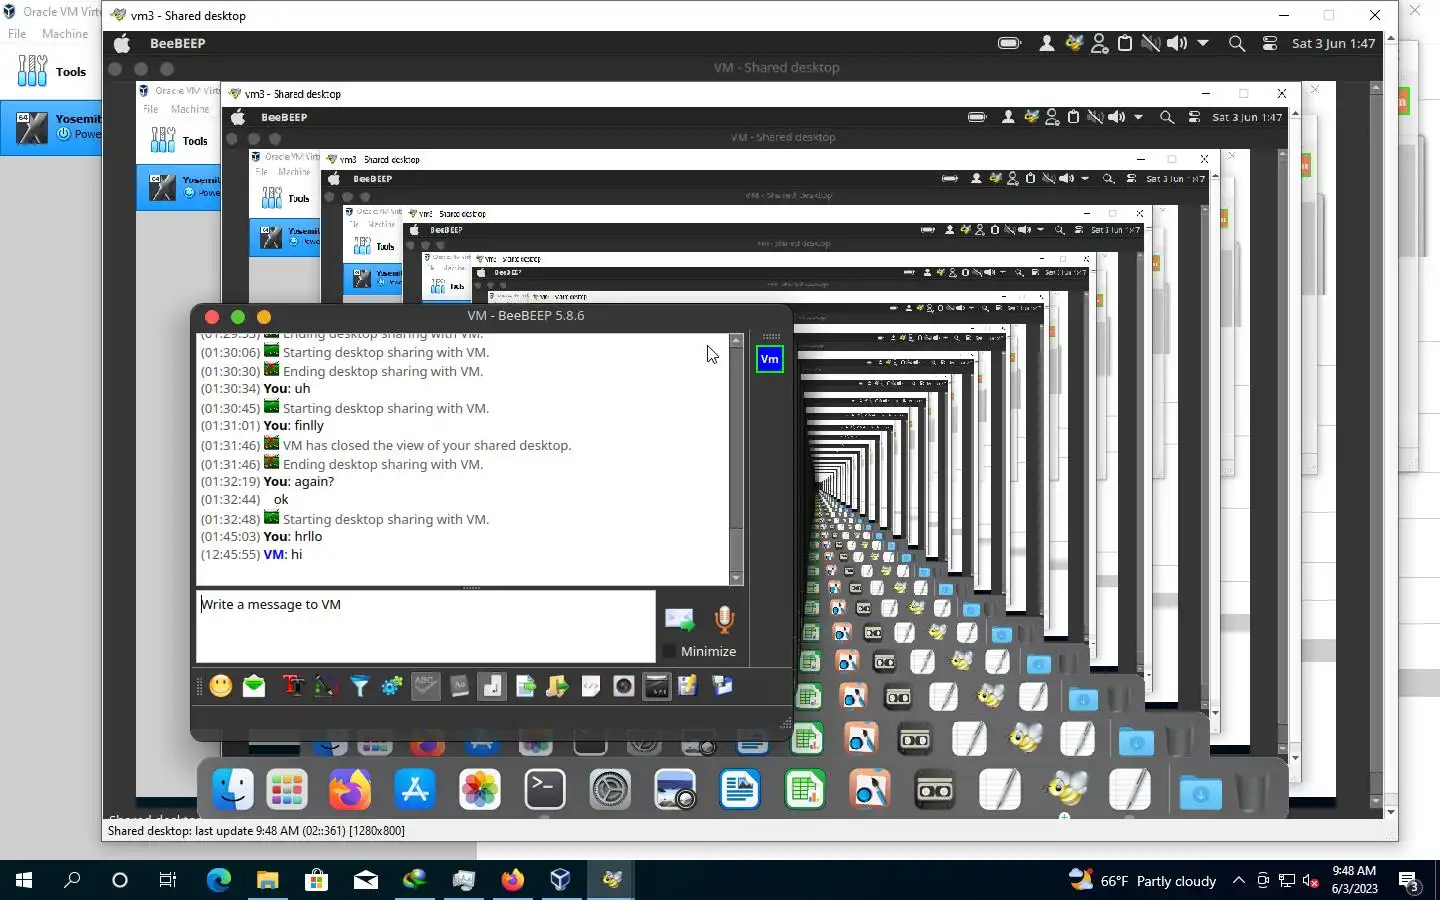Expand the down-arrow dropdown in top menu bar
The image size is (1440, 900).
click(1203, 44)
